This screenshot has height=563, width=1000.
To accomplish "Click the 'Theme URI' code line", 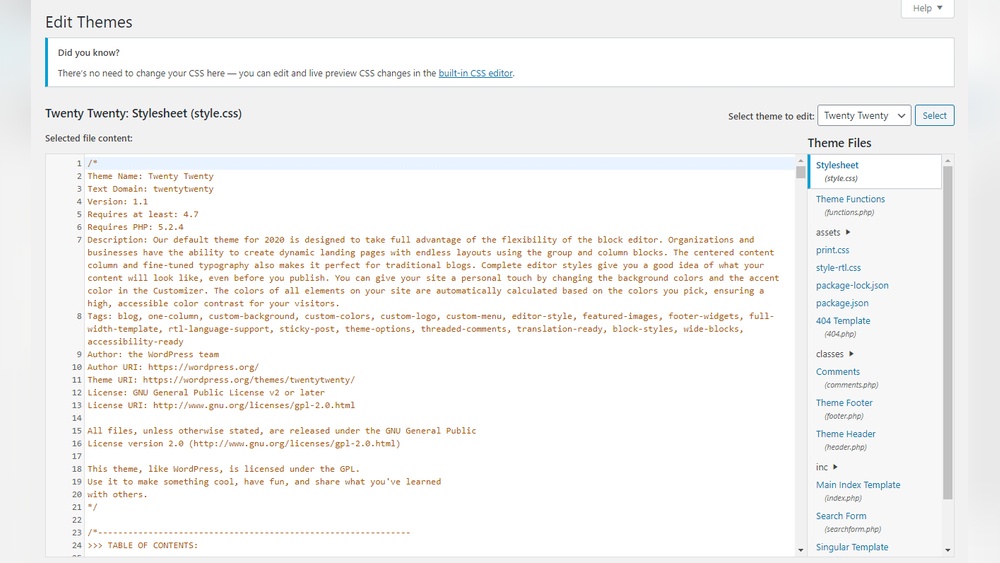I will point(221,380).
